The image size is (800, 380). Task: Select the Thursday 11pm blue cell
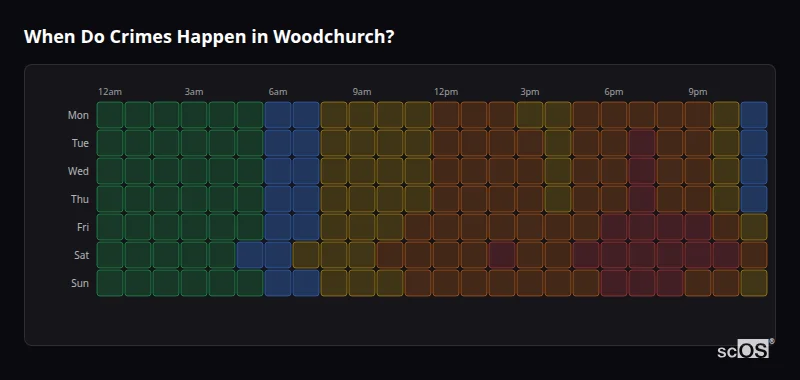tap(754, 199)
